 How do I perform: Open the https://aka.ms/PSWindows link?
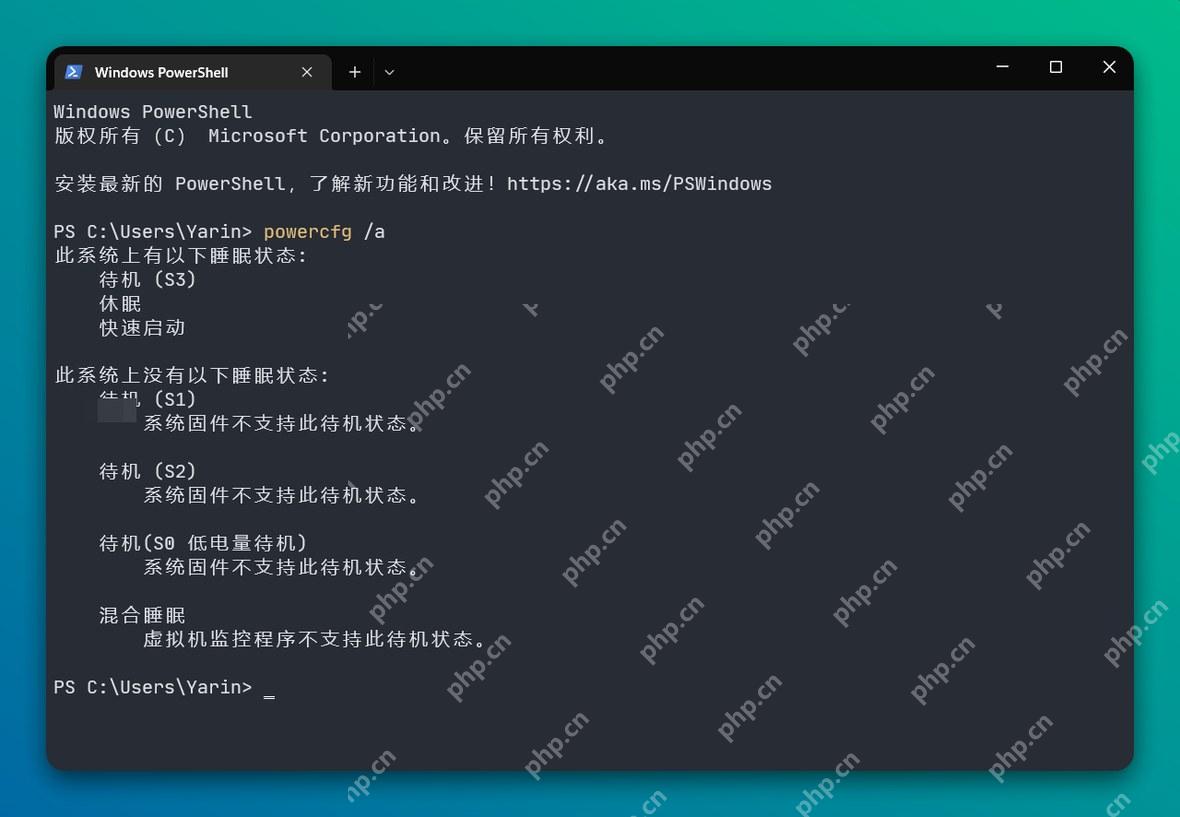pyautogui.click(x=639, y=184)
